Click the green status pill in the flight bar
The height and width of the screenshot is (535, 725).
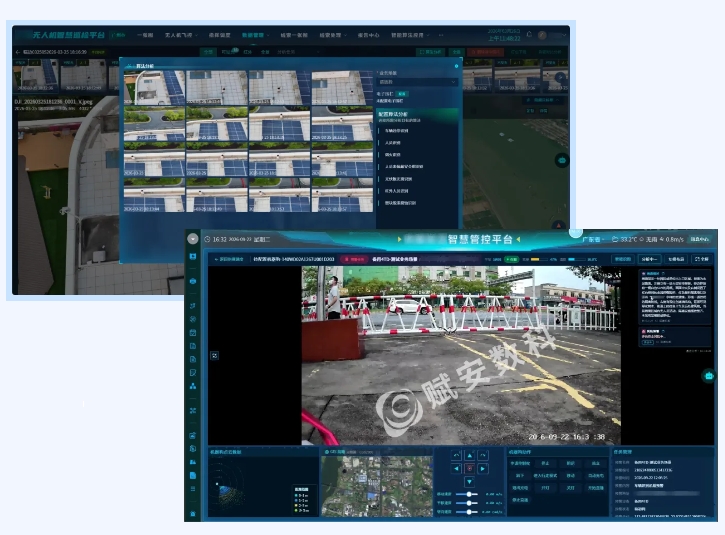tap(511, 259)
